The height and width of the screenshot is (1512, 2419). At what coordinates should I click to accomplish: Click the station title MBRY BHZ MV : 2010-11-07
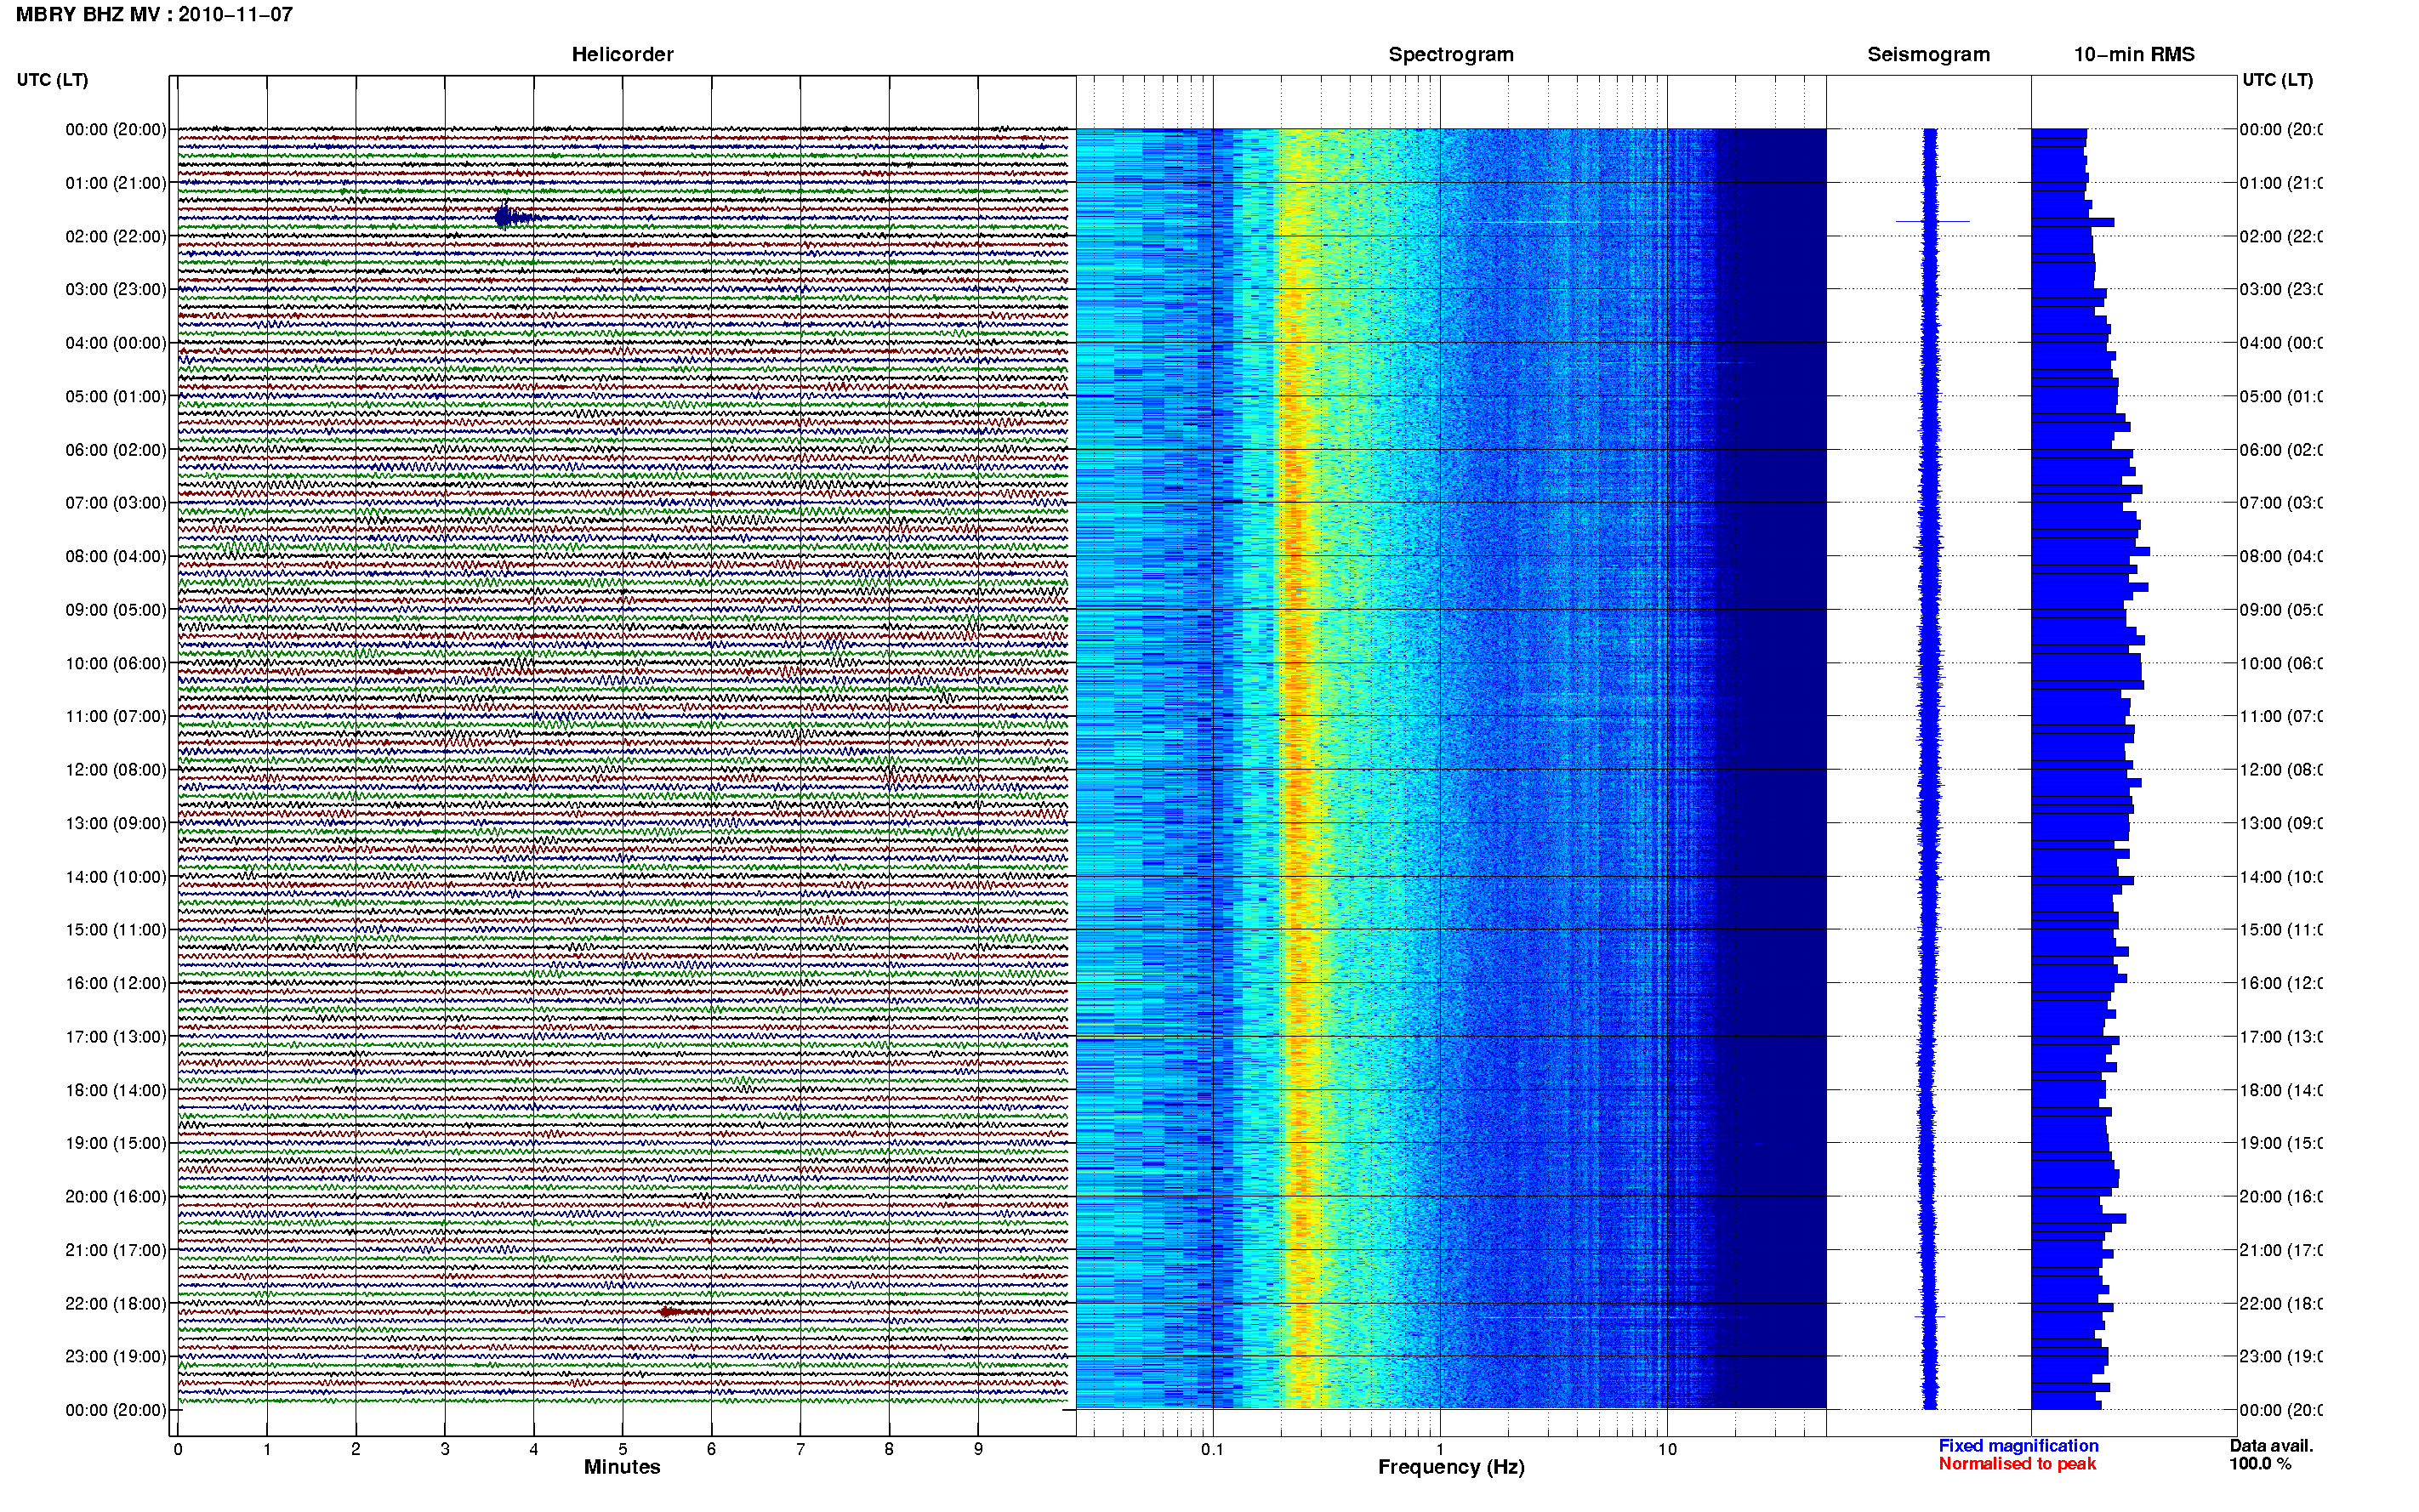[x=154, y=14]
